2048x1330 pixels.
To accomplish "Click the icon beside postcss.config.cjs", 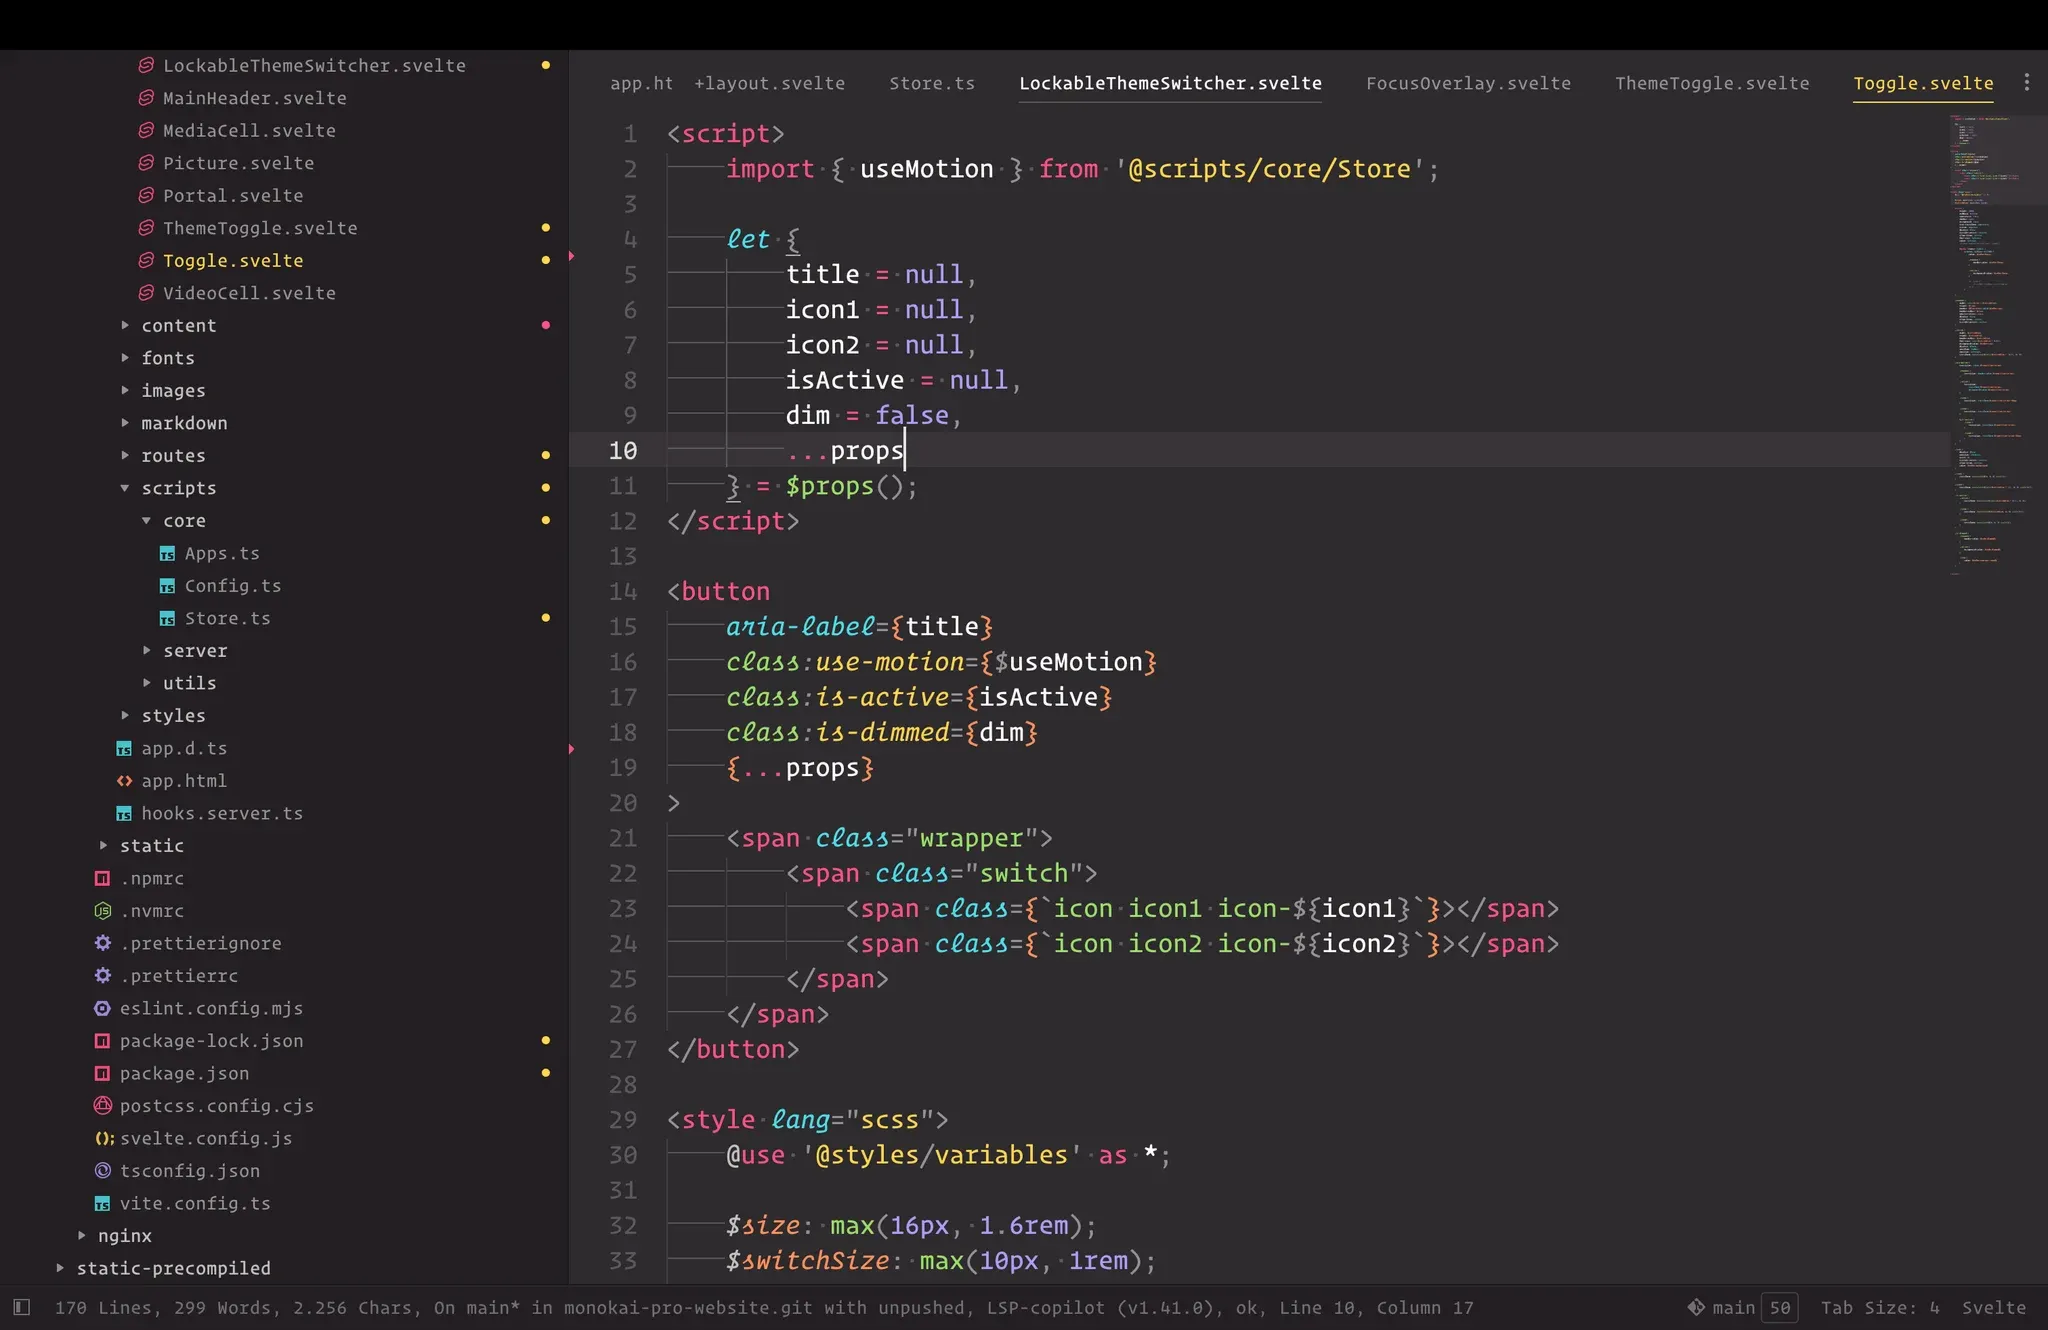I will coord(102,1106).
